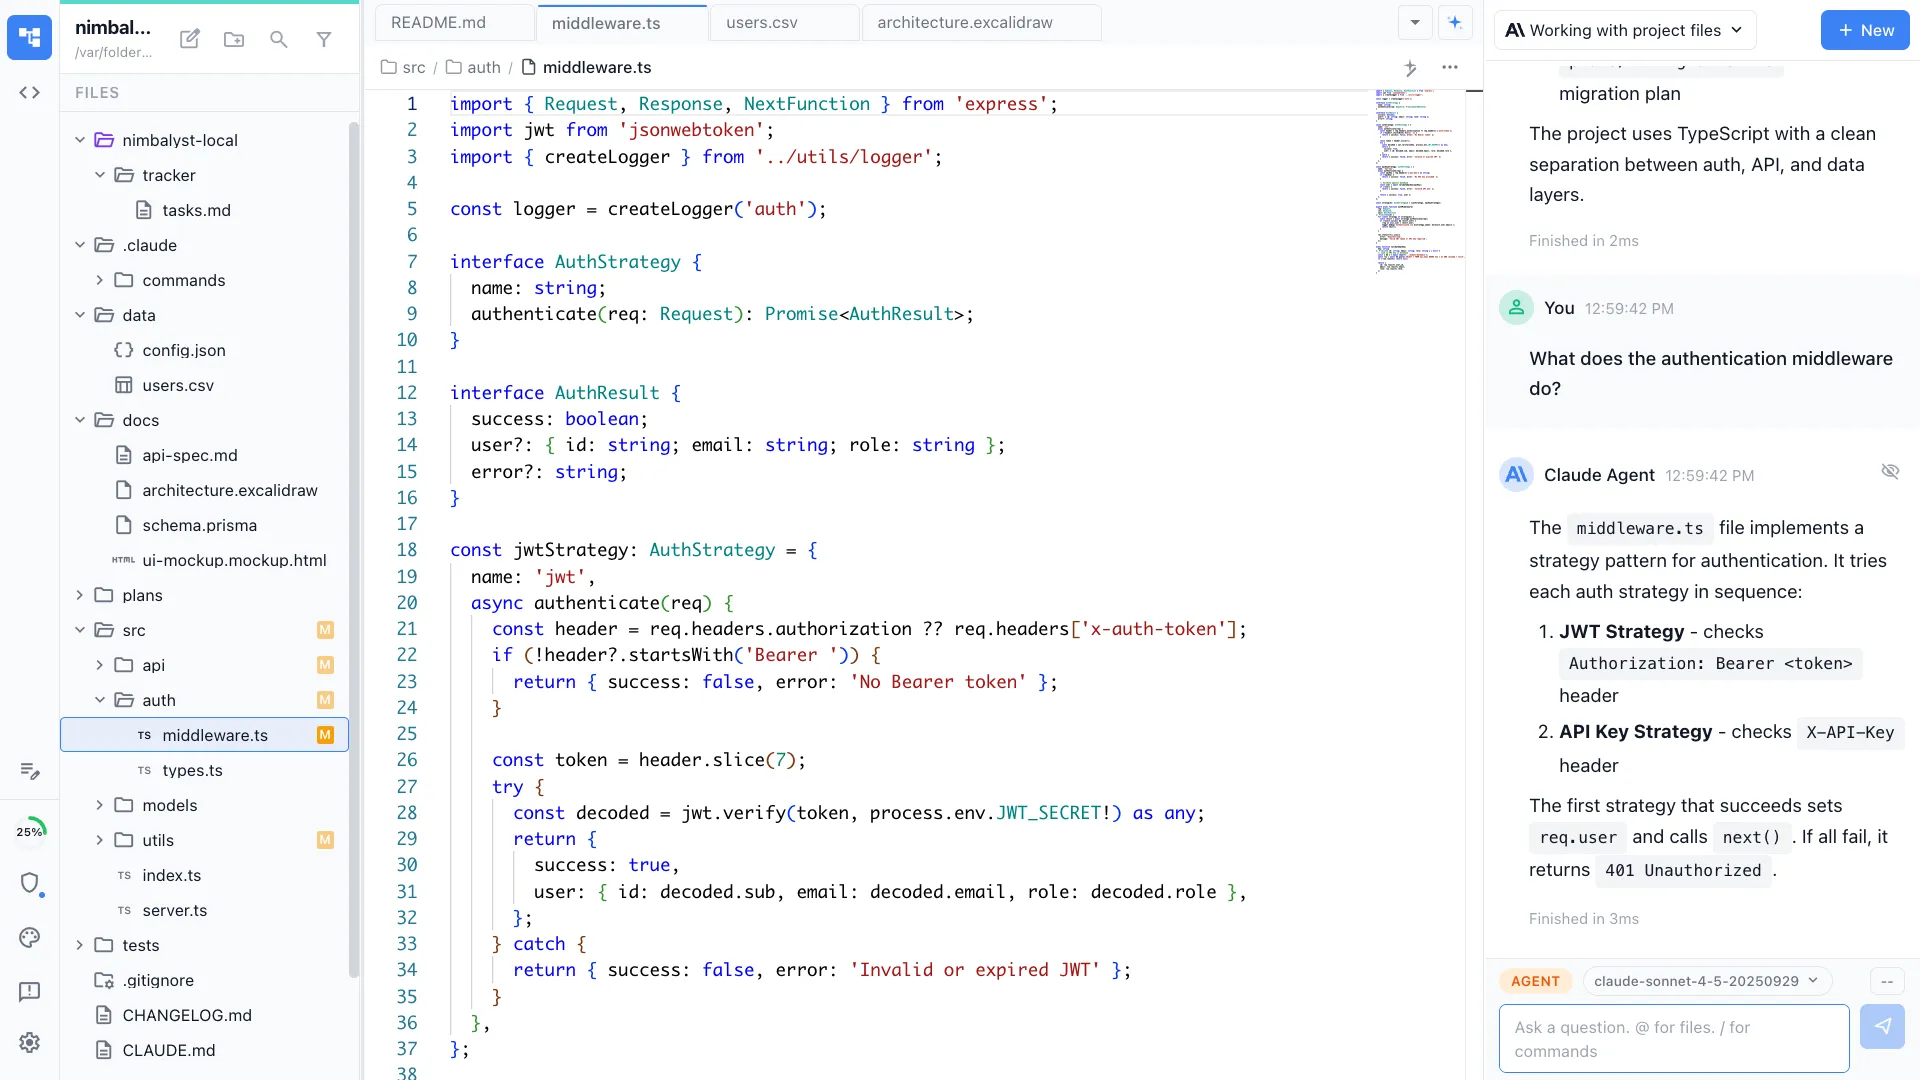Viewport: 1920px width, 1080px height.
Task: Expand the commands folder under .claude
Action: tap(99, 280)
